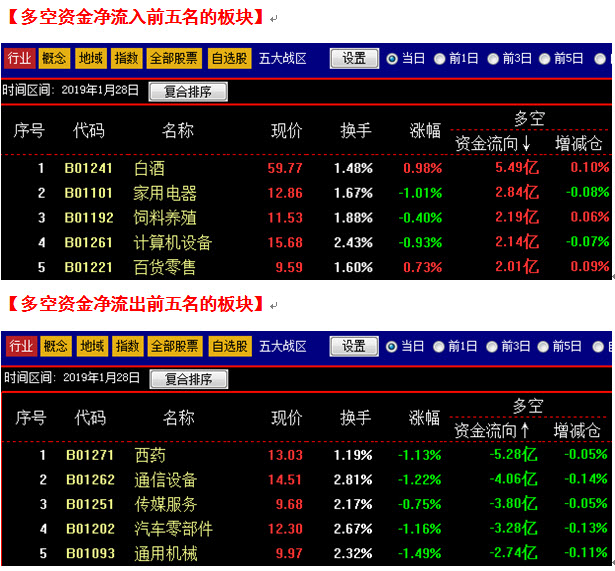Open the 指数 tab in the net outflow panel
Screen dimensions: 615x571
pyautogui.click(x=128, y=346)
